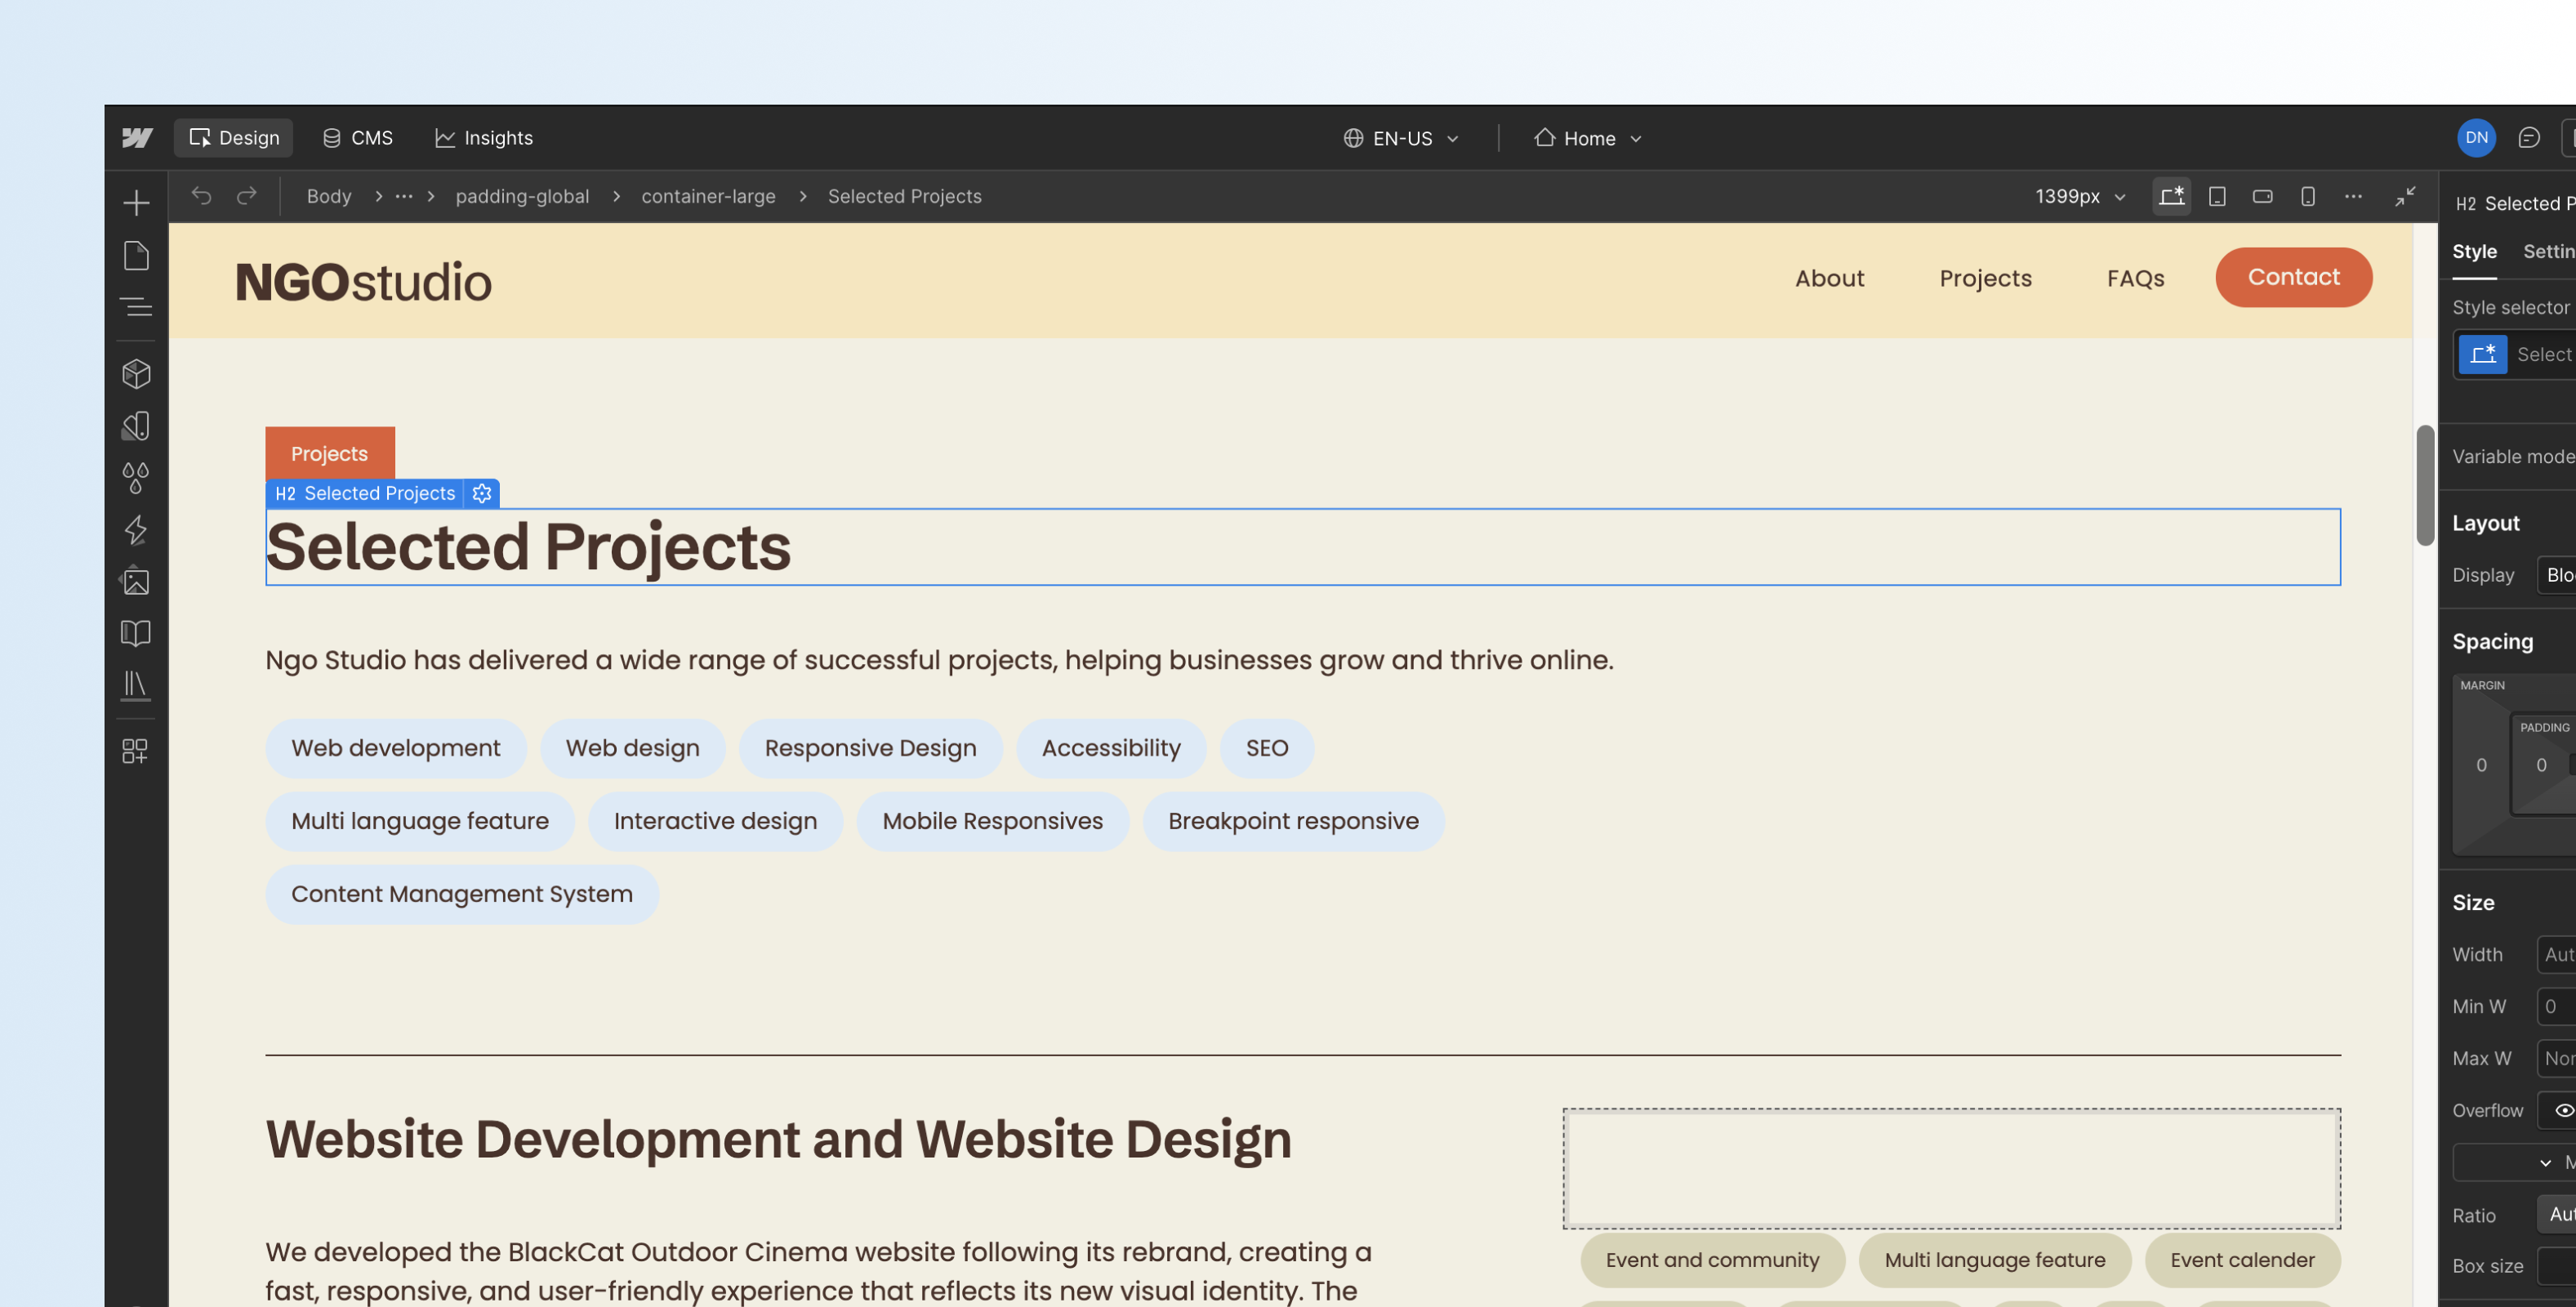Select the base desktop breakpoint
This screenshot has height=1307, width=2576.
pos(2171,196)
